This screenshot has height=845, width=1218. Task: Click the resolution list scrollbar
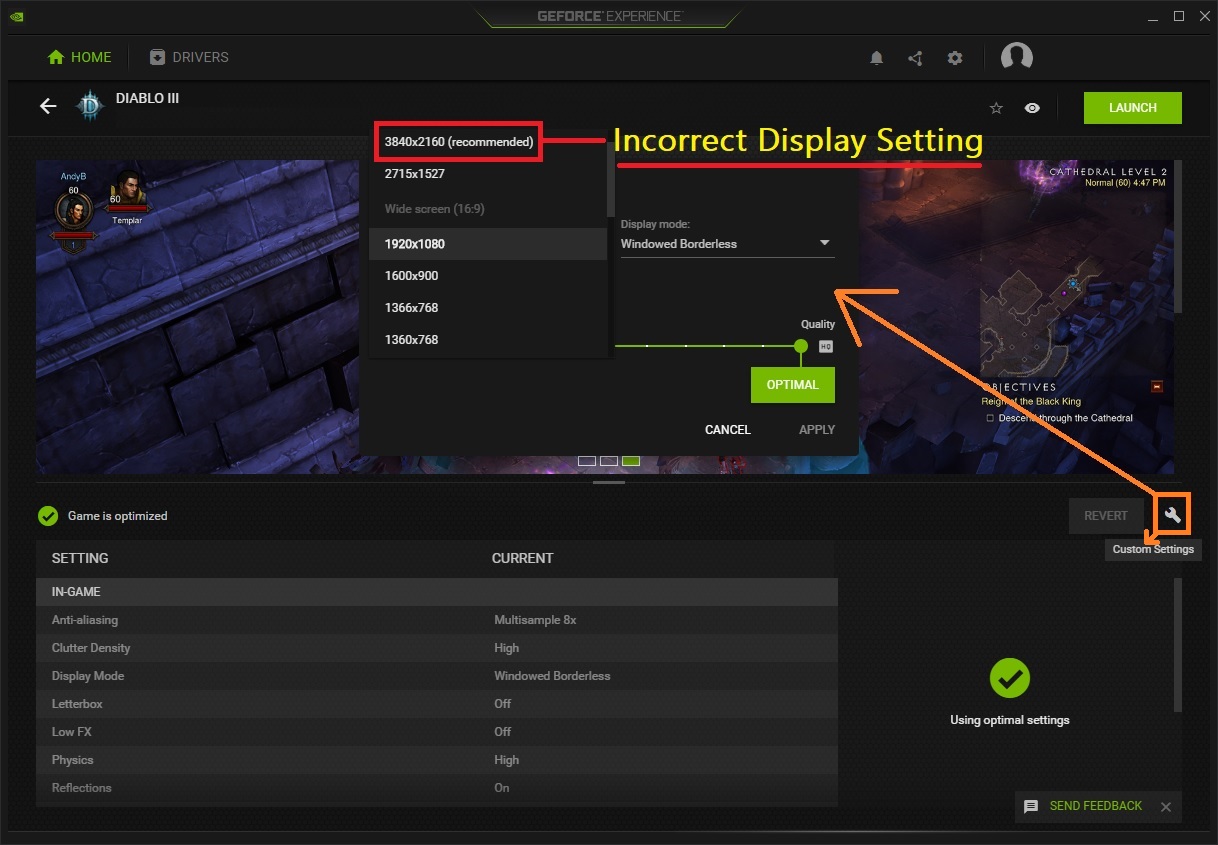(611, 180)
